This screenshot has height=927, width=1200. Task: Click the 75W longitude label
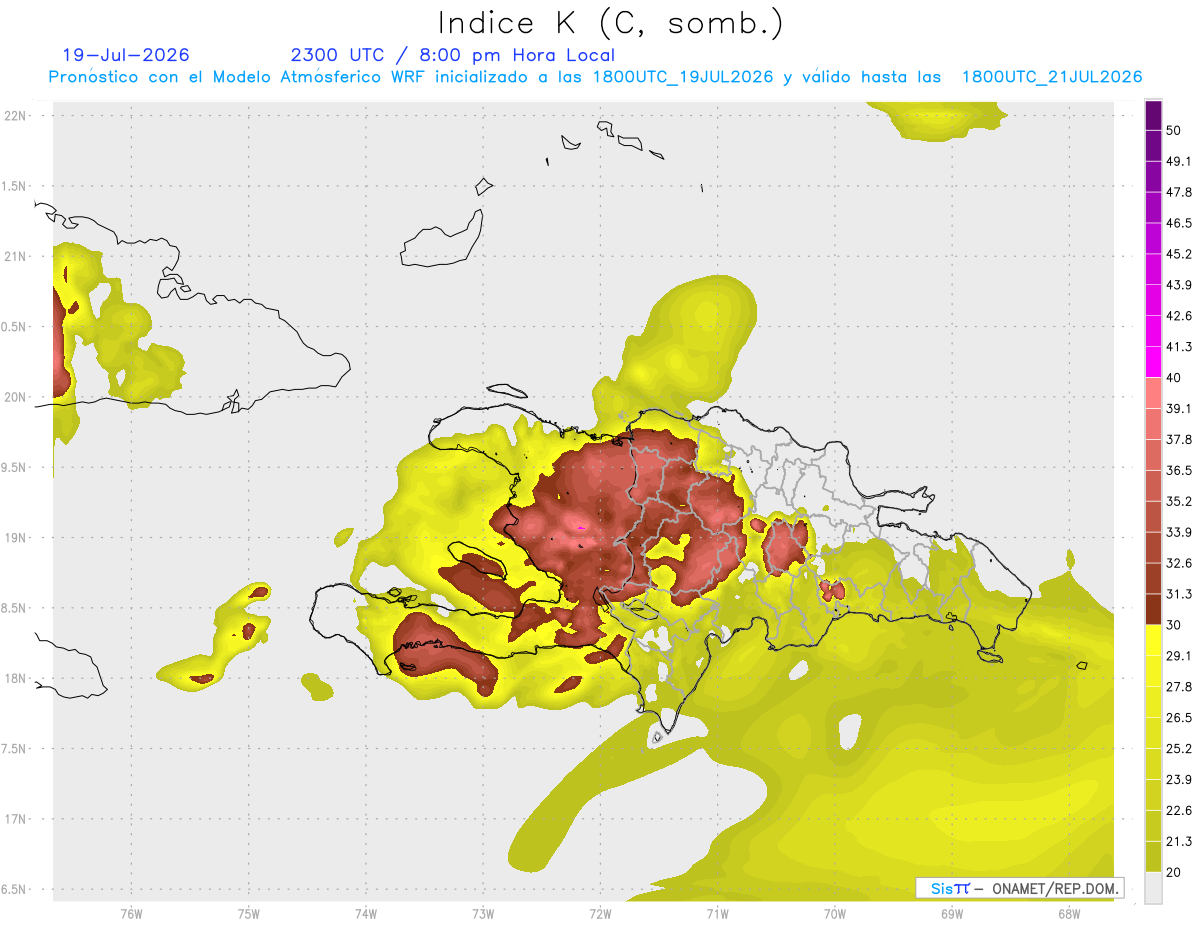pyautogui.click(x=249, y=913)
